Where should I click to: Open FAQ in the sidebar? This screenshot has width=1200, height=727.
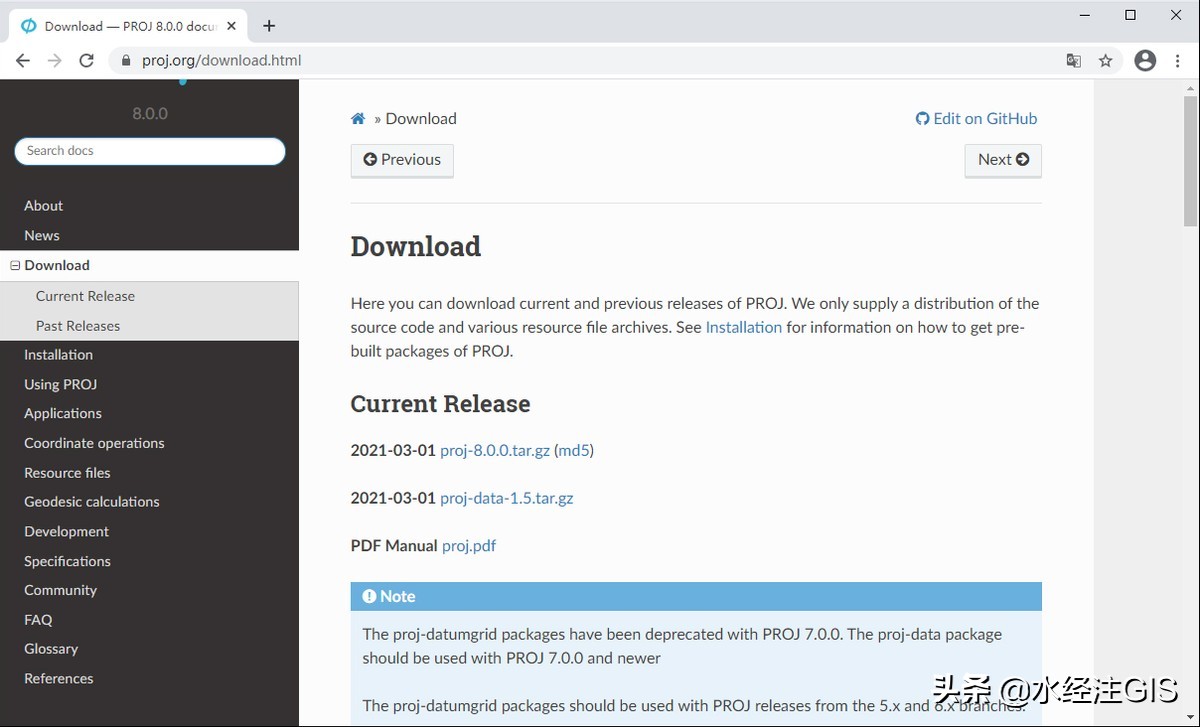pos(38,619)
